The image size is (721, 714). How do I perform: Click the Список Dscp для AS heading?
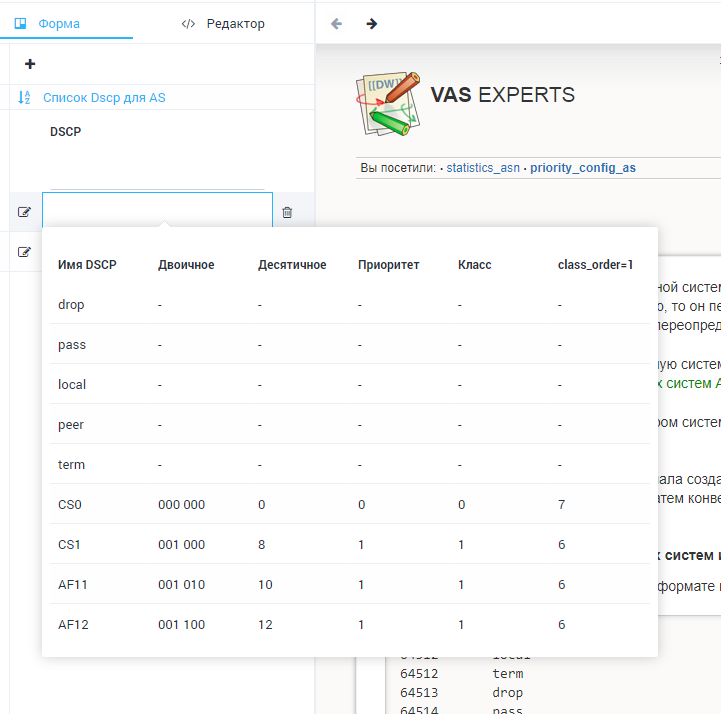104,98
